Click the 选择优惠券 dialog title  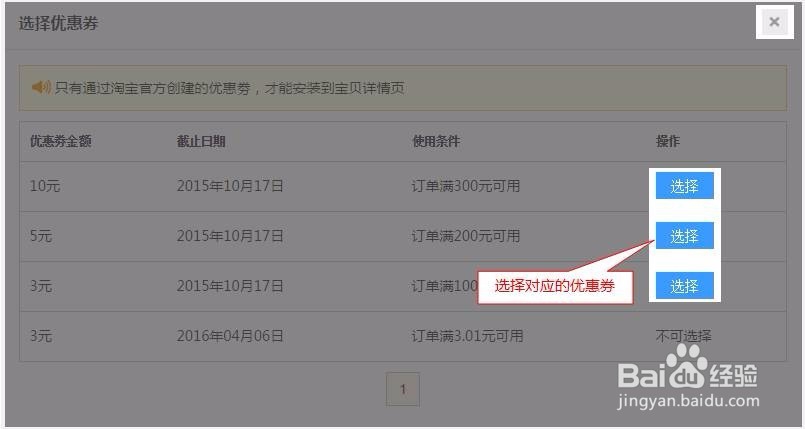click(58, 23)
